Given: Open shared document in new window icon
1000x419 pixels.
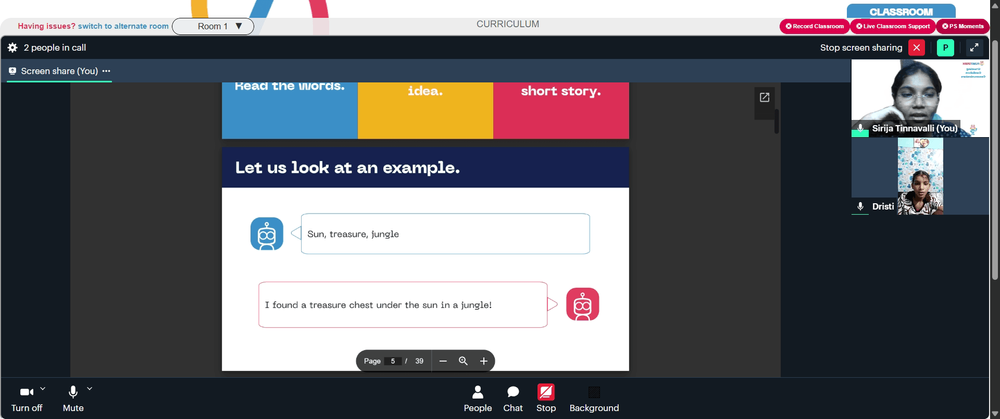Looking at the screenshot, I should pyautogui.click(x=764, y=98).
